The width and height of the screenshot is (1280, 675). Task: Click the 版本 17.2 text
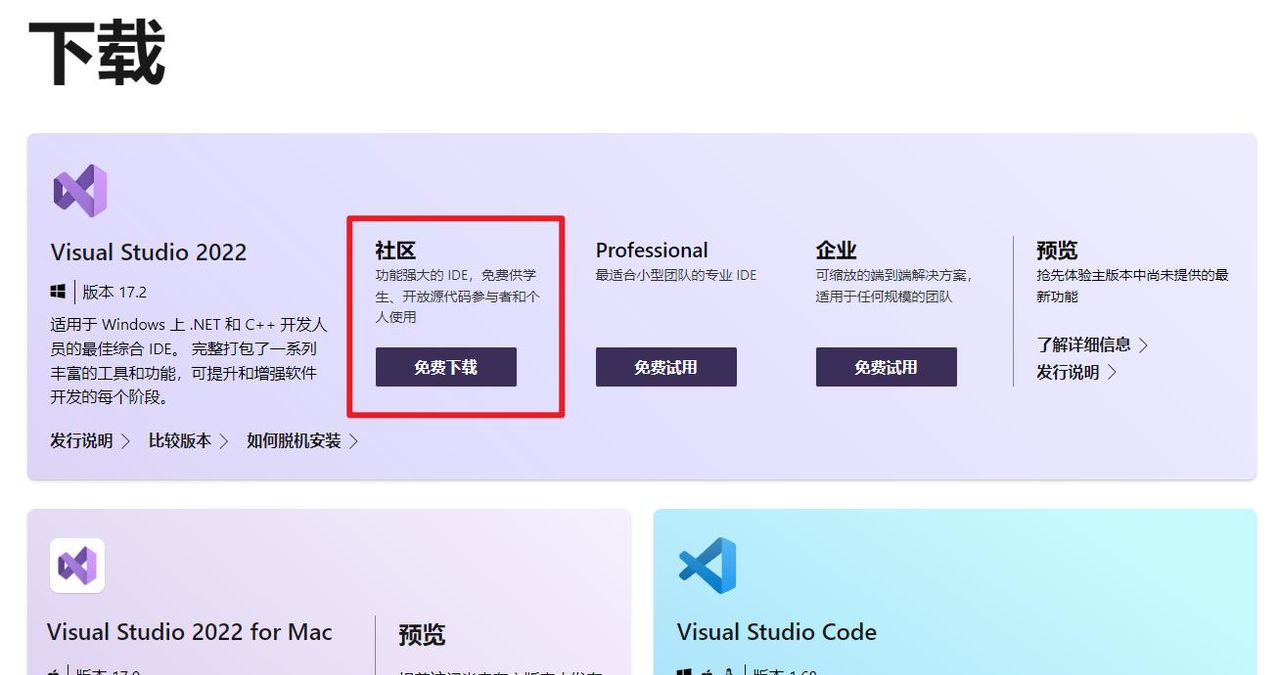click(114, 292)
